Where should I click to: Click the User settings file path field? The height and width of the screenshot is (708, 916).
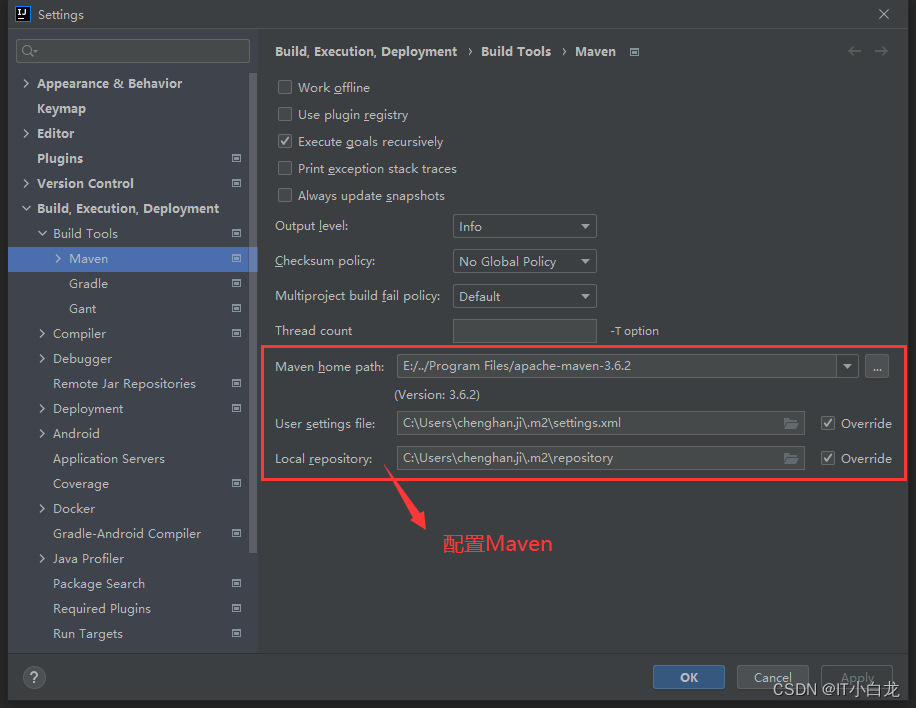pyautogui.click(x=601, y=424)
